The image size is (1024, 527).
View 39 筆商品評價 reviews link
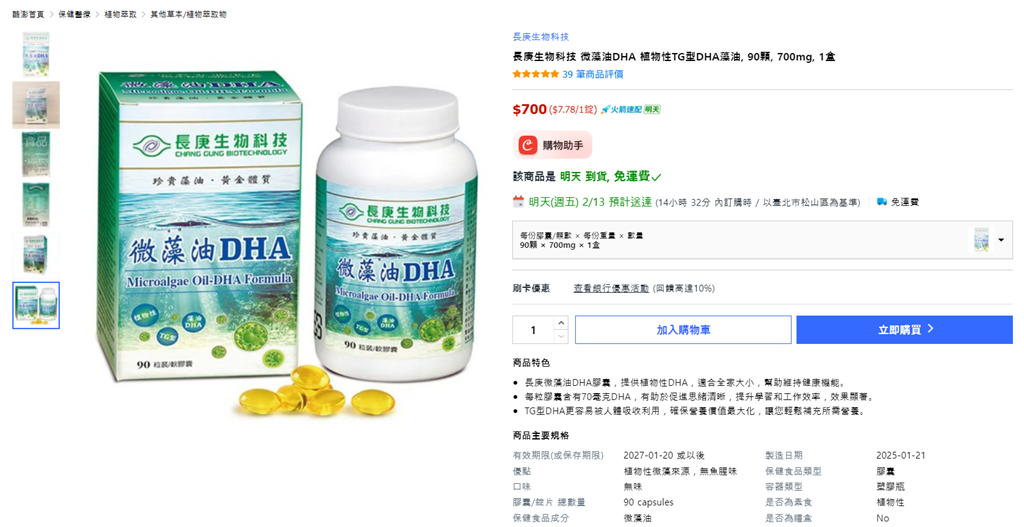(x=593, y=74)
